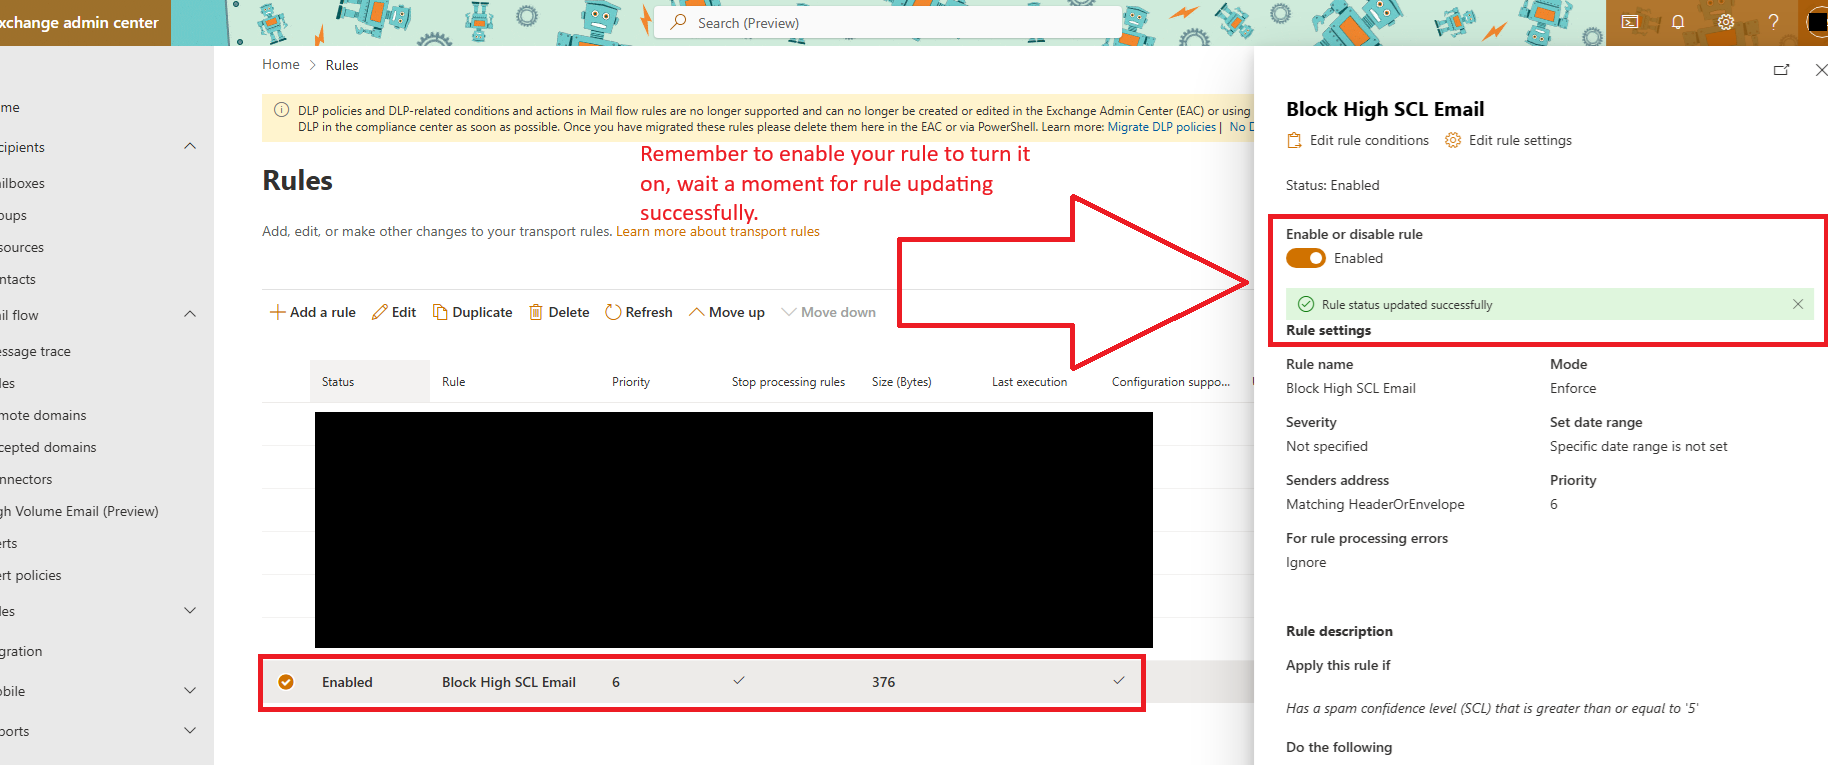Click info icon in DLP banner
Image resolution: width=1828 pixels, height=765 pixels.
282,110
